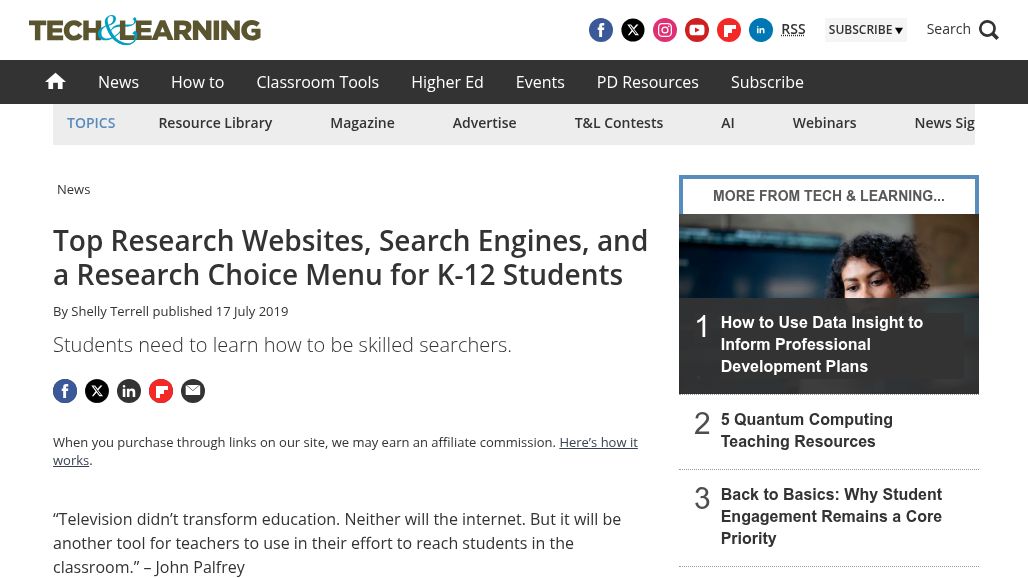Viewport: 1028px width, 578px height.
Task: Go to the home page icon
Action: (55, 82)
